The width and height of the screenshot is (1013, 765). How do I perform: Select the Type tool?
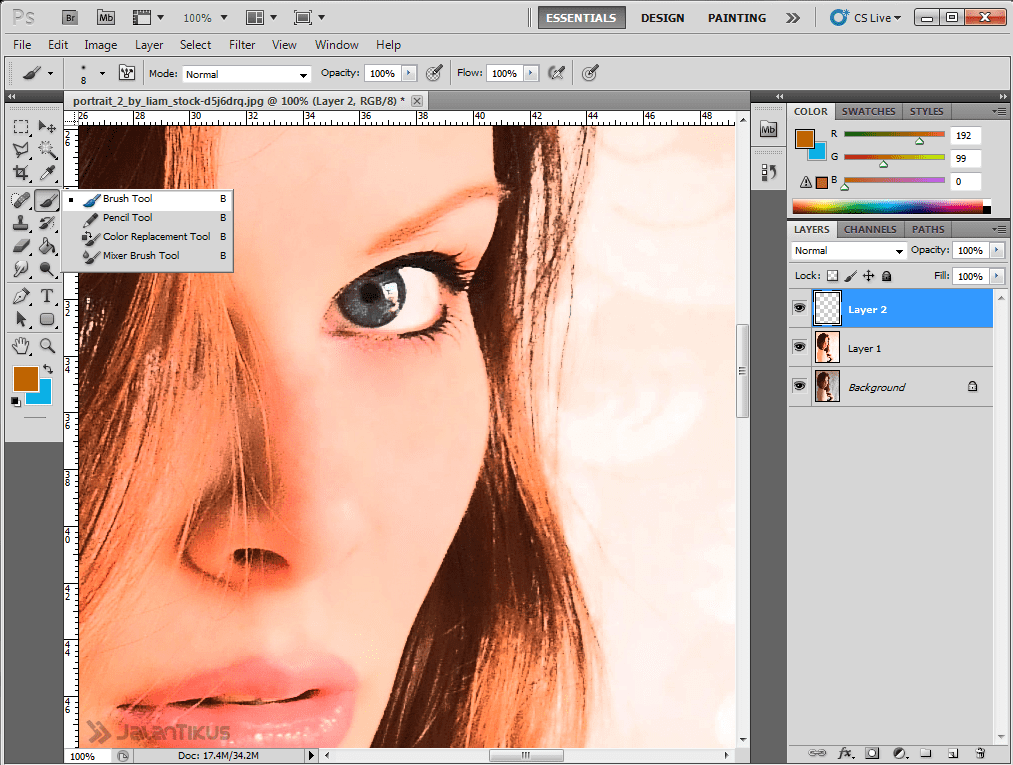(x=47, y=296)
